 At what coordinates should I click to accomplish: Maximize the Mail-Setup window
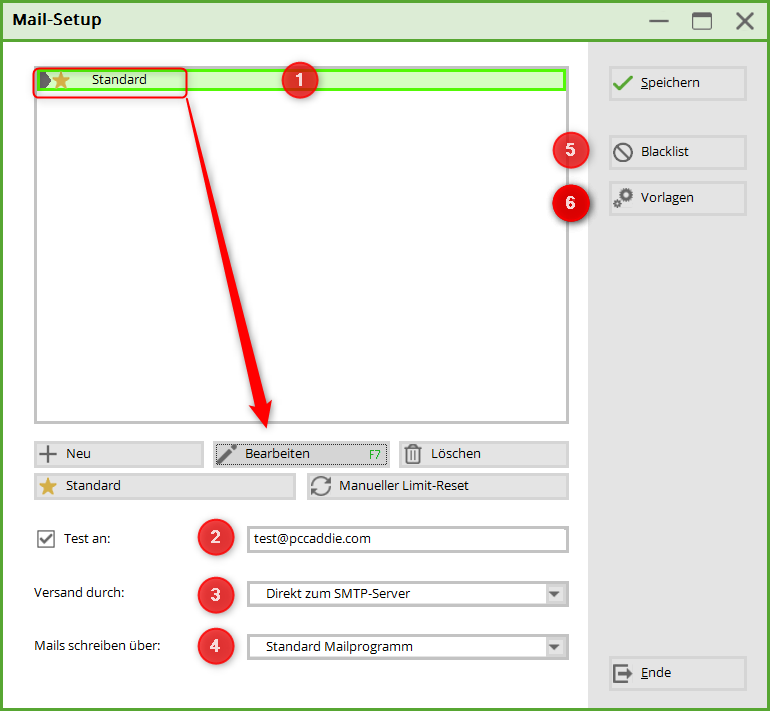(702, 21)
